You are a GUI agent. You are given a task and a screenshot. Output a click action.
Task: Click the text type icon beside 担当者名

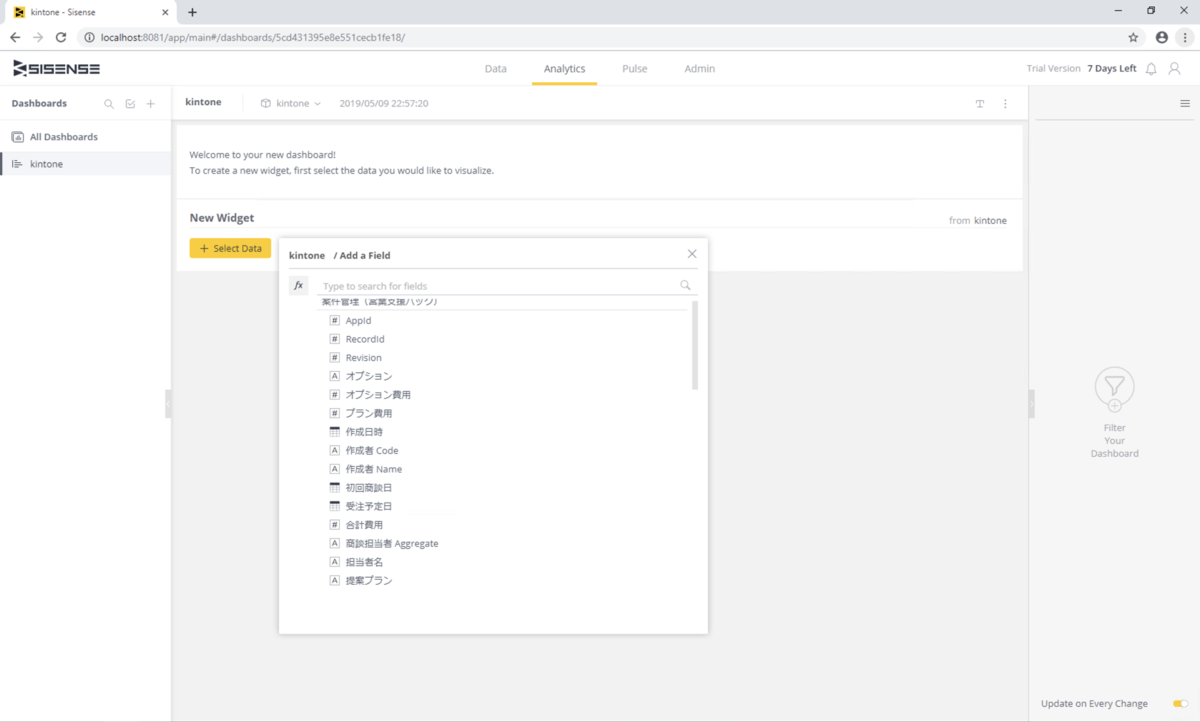click(x=335, y=562)
